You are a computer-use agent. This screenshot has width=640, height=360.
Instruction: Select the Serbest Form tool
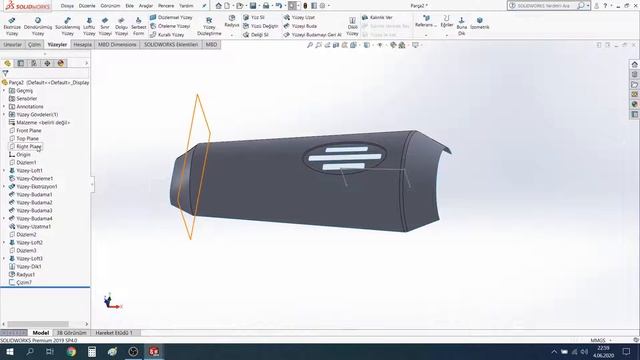[138, 27]
